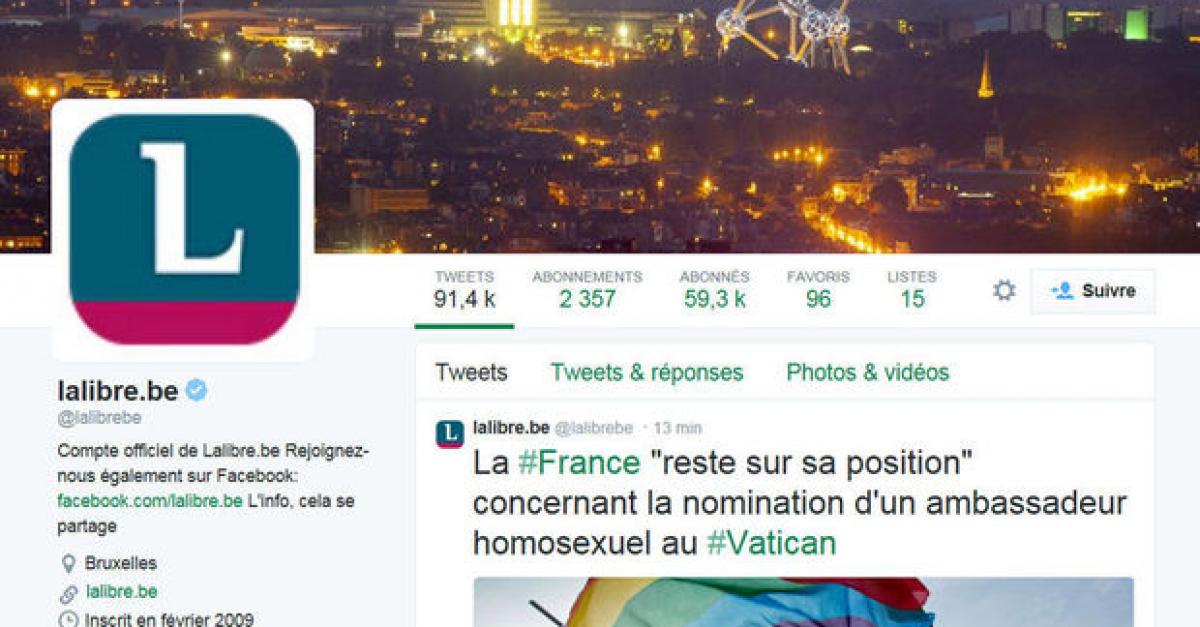
Task: Open Listes count 15
Action: (912, 289)
